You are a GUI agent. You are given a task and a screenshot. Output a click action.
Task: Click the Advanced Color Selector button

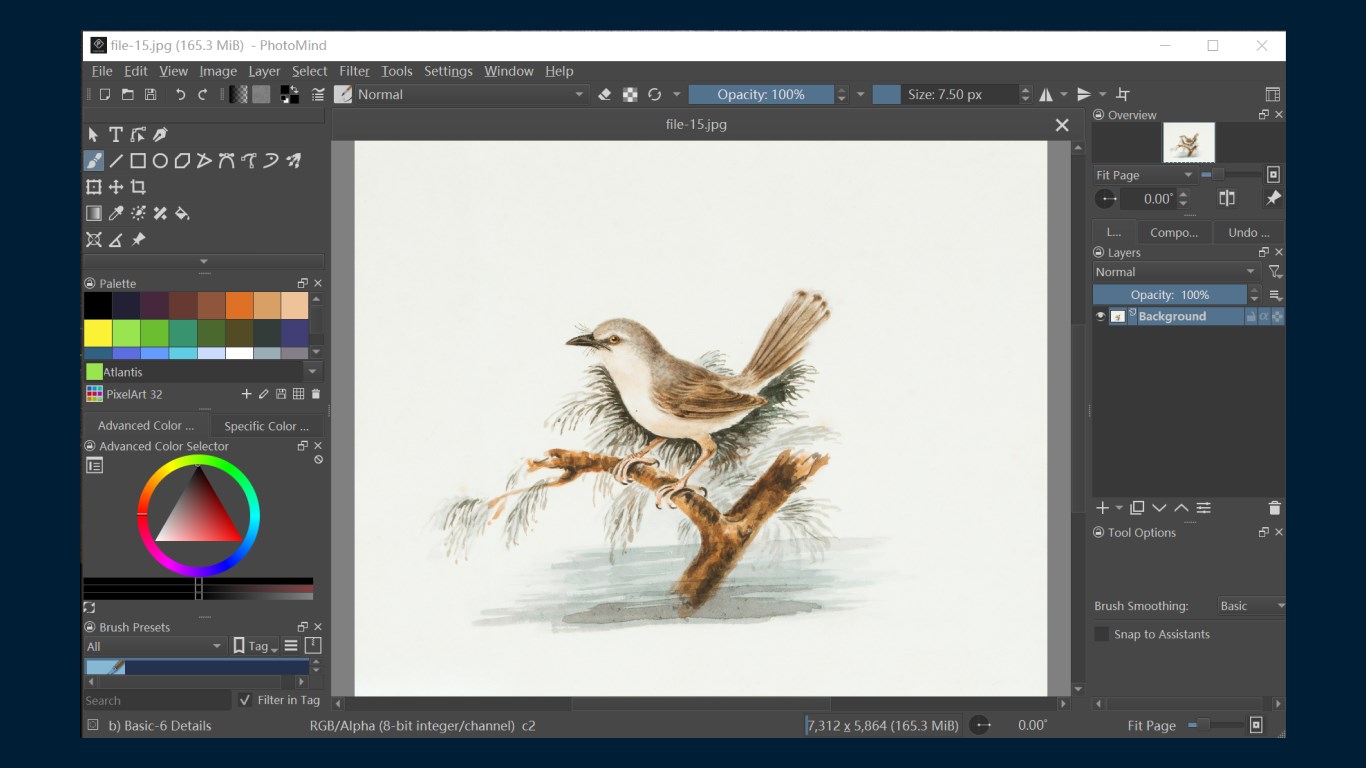click(146, 425)
